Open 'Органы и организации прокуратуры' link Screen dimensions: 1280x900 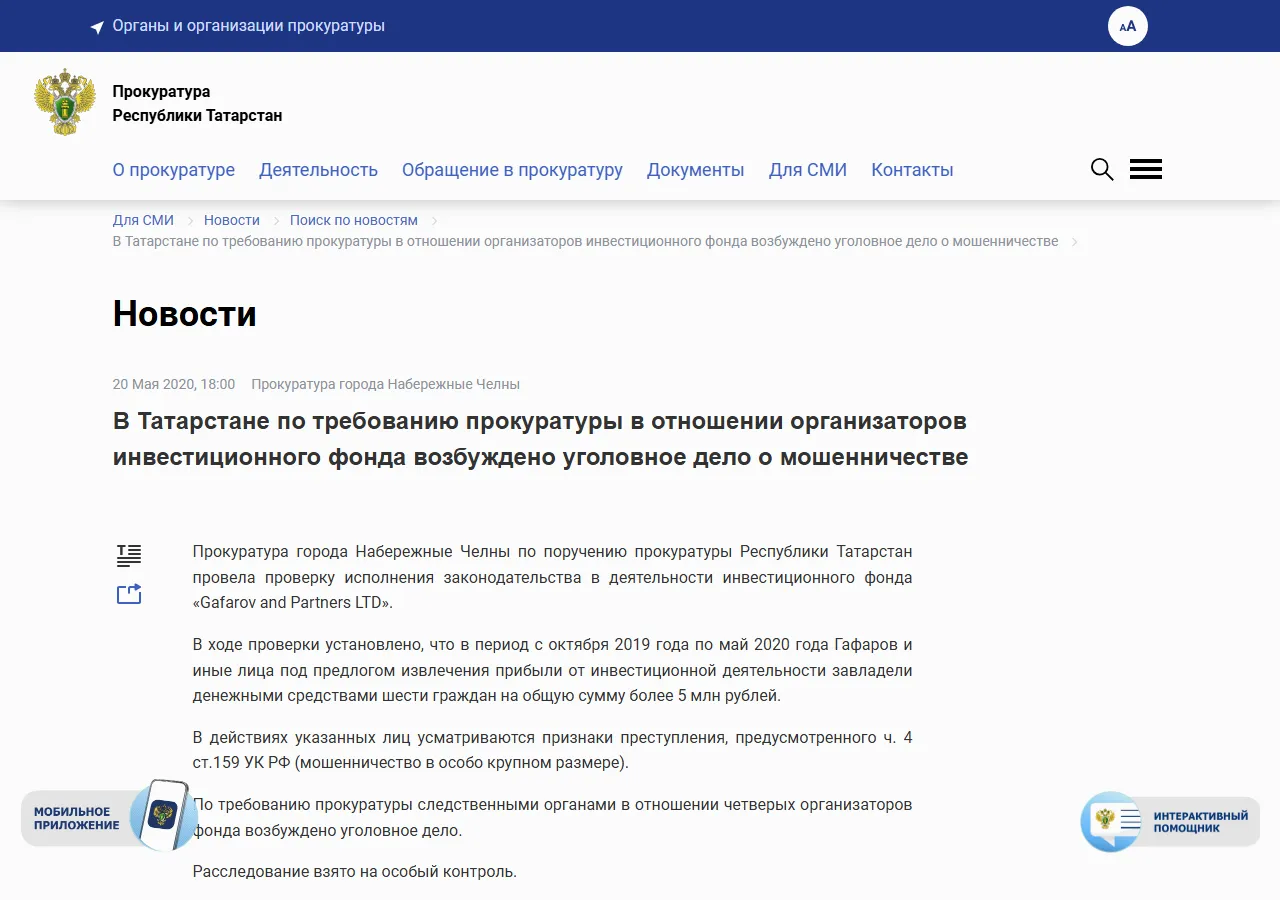click(249, 26)
